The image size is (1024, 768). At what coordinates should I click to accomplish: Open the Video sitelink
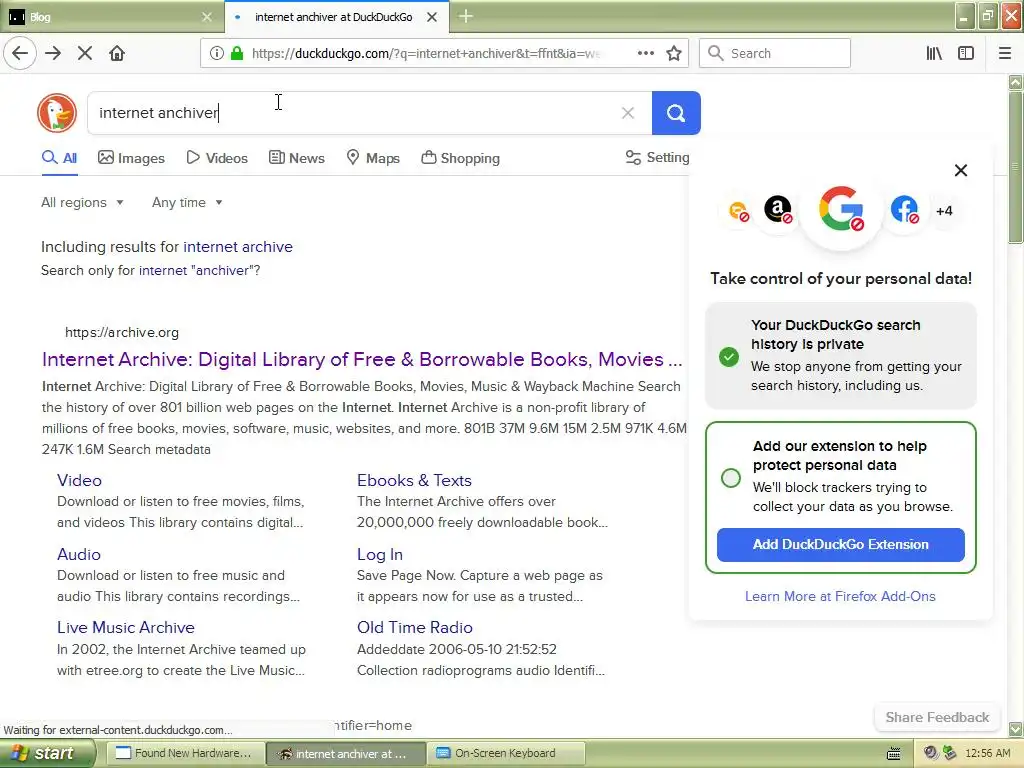coord(79,480)
